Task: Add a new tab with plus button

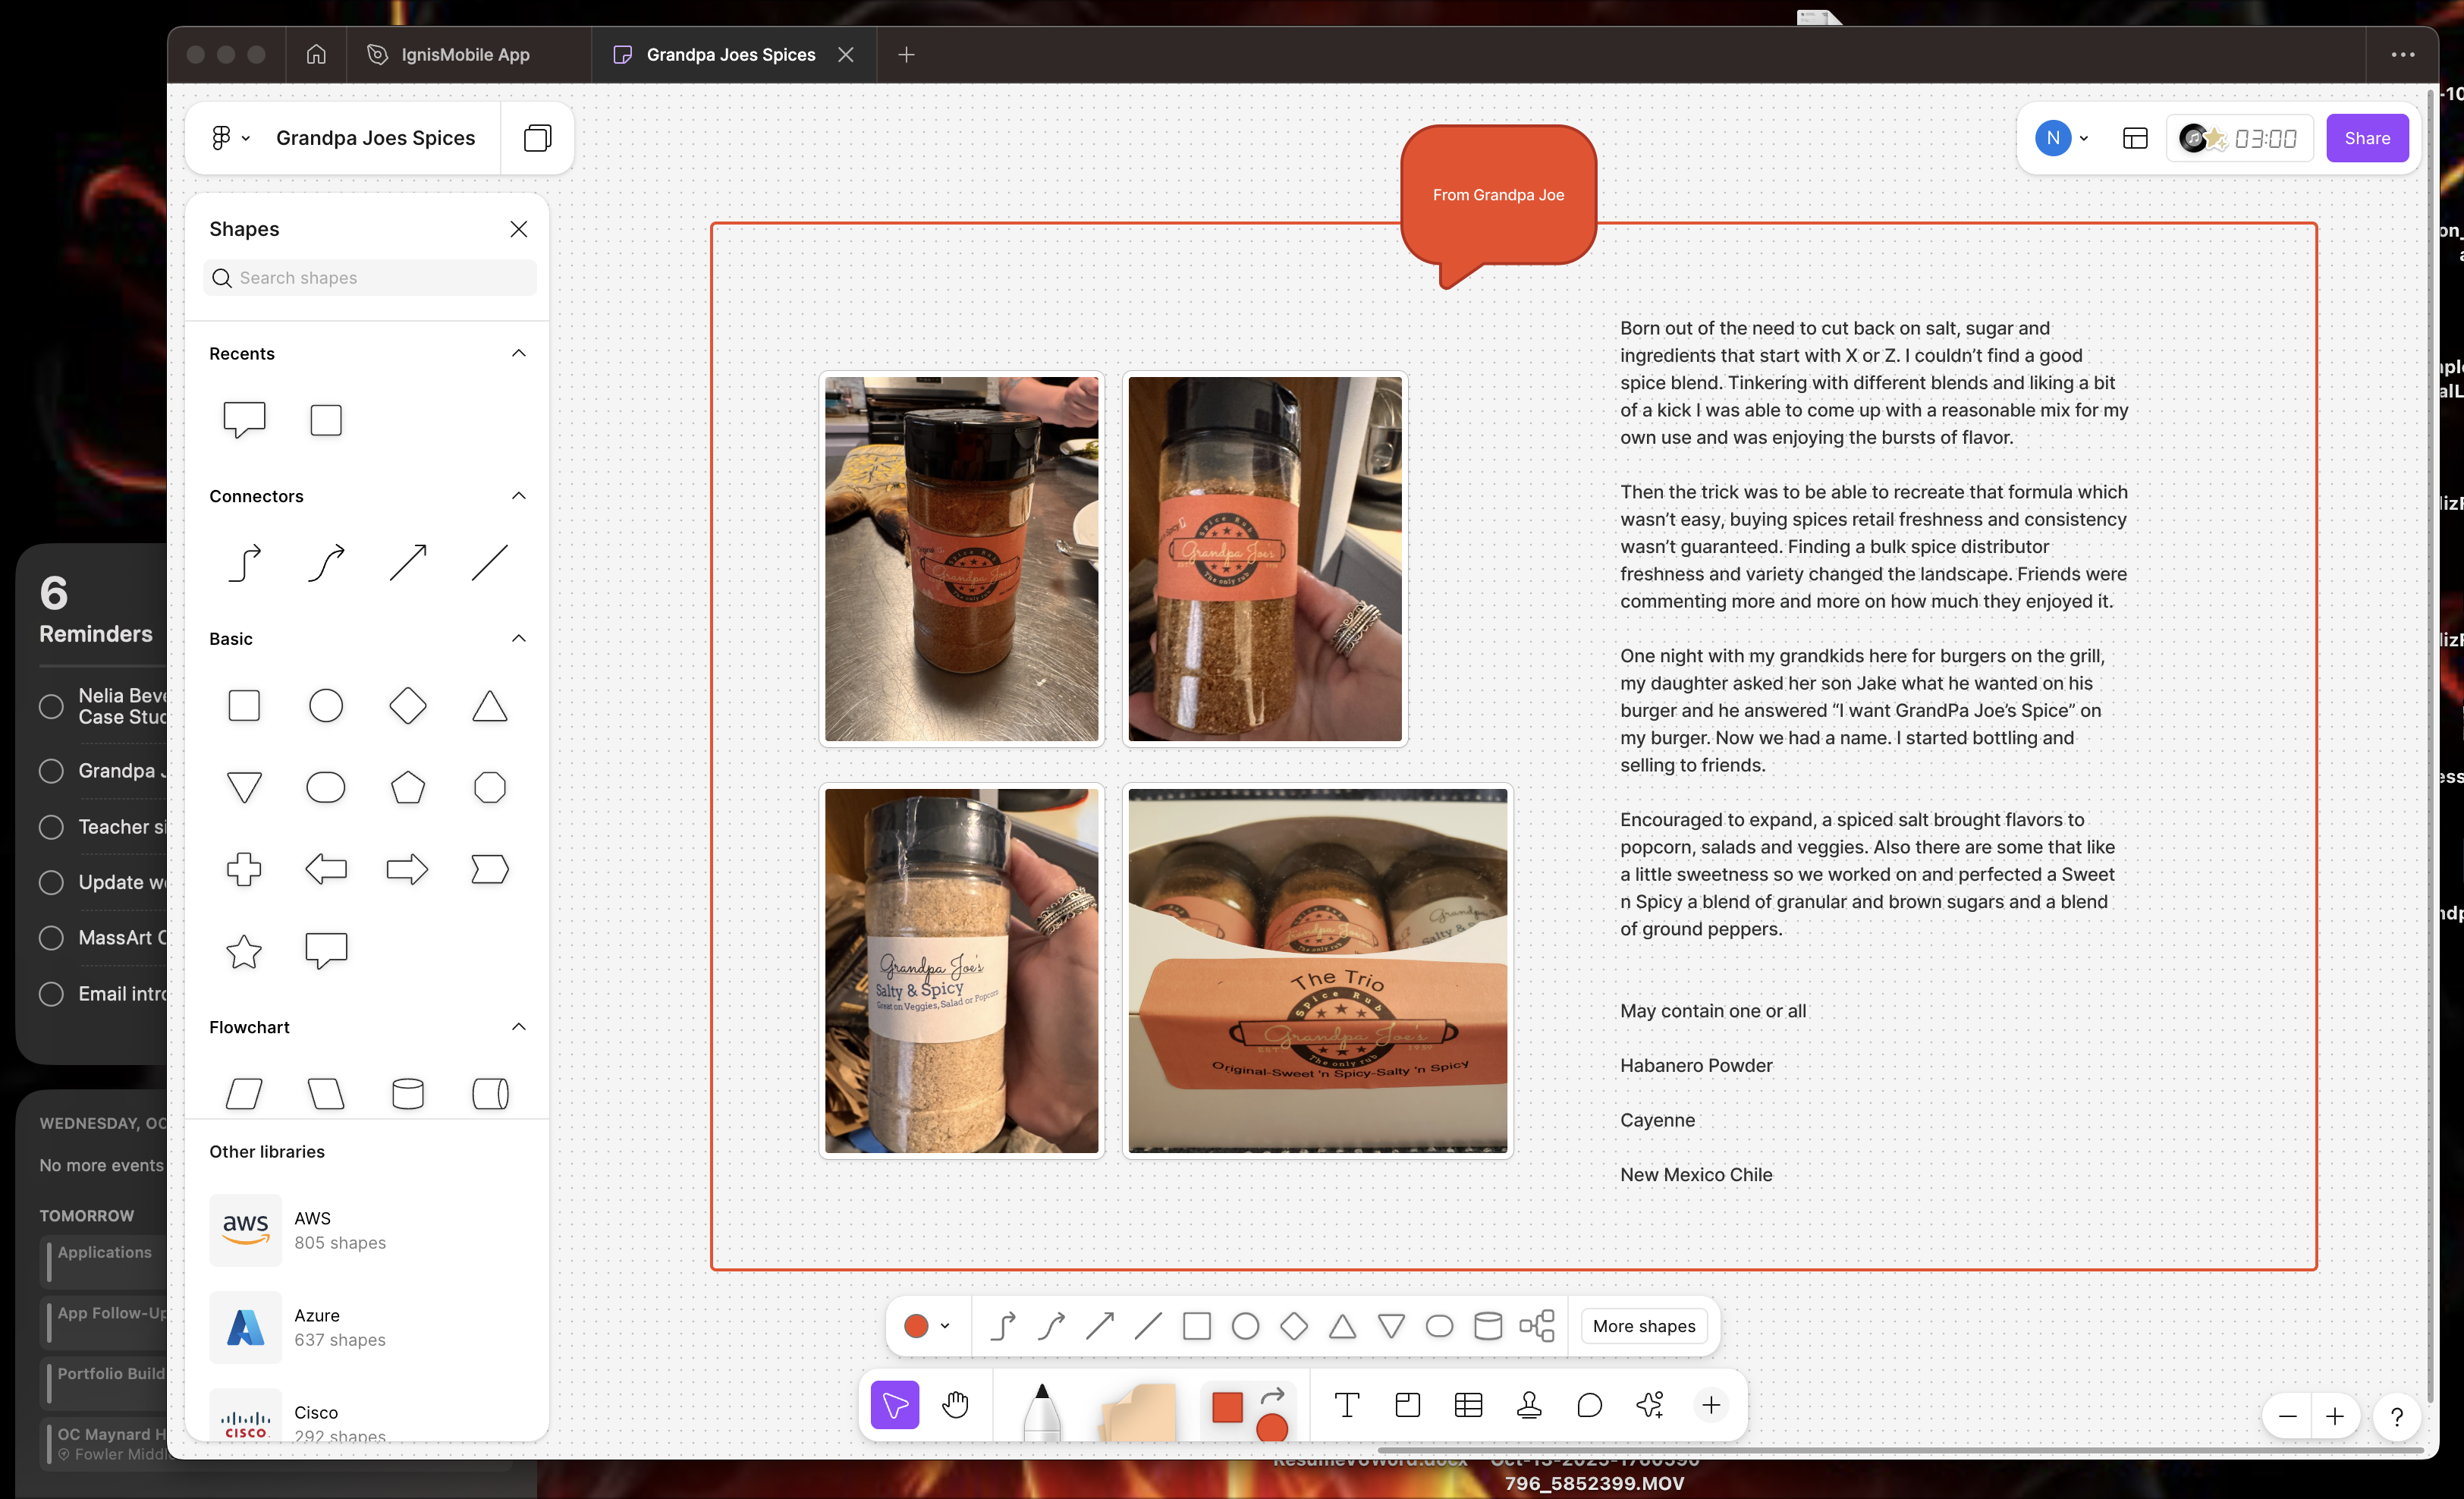Action: pos(906,55)
